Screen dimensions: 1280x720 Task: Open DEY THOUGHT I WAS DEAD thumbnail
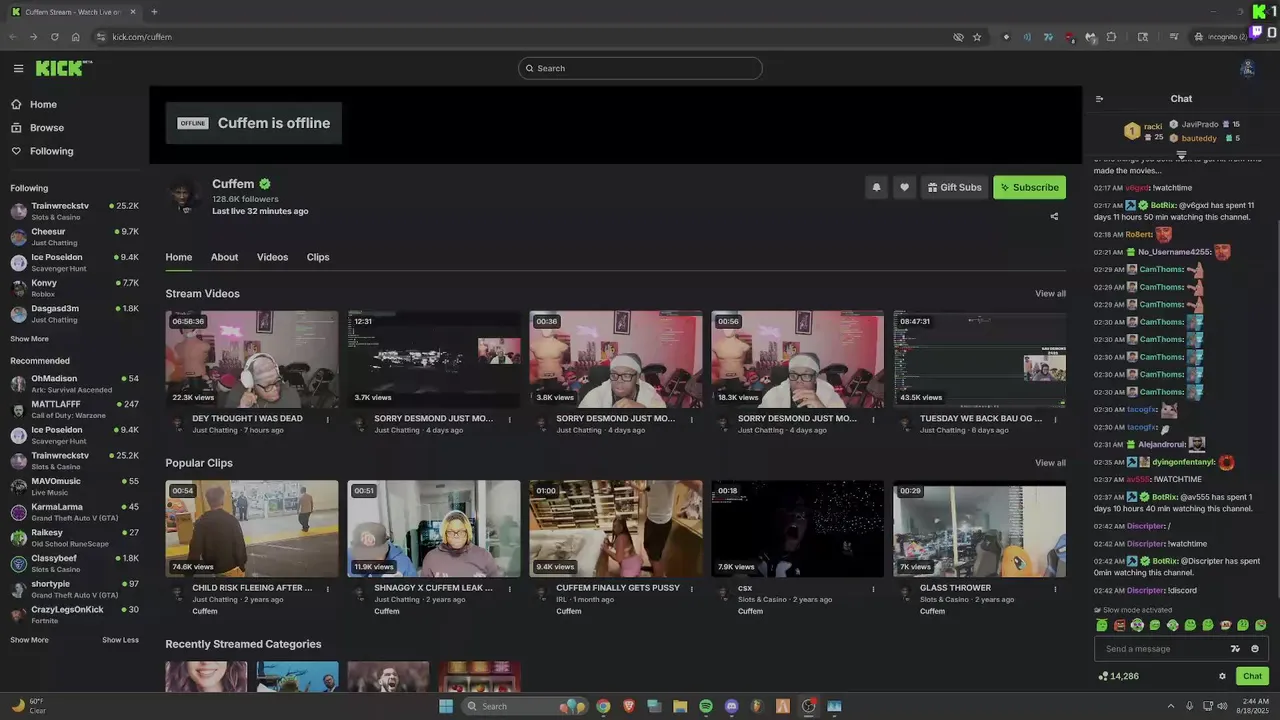coord(252,359)
